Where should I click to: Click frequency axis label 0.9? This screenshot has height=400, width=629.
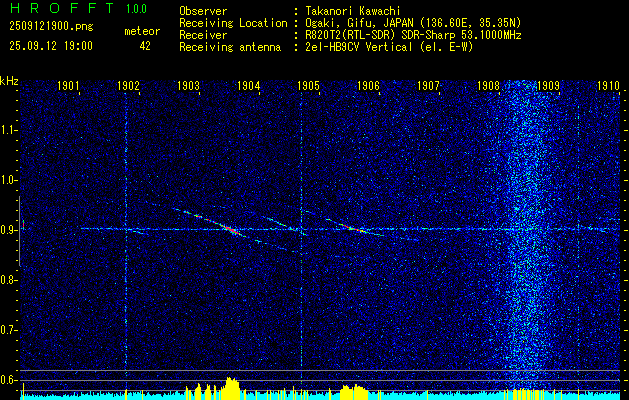(9, 230)
